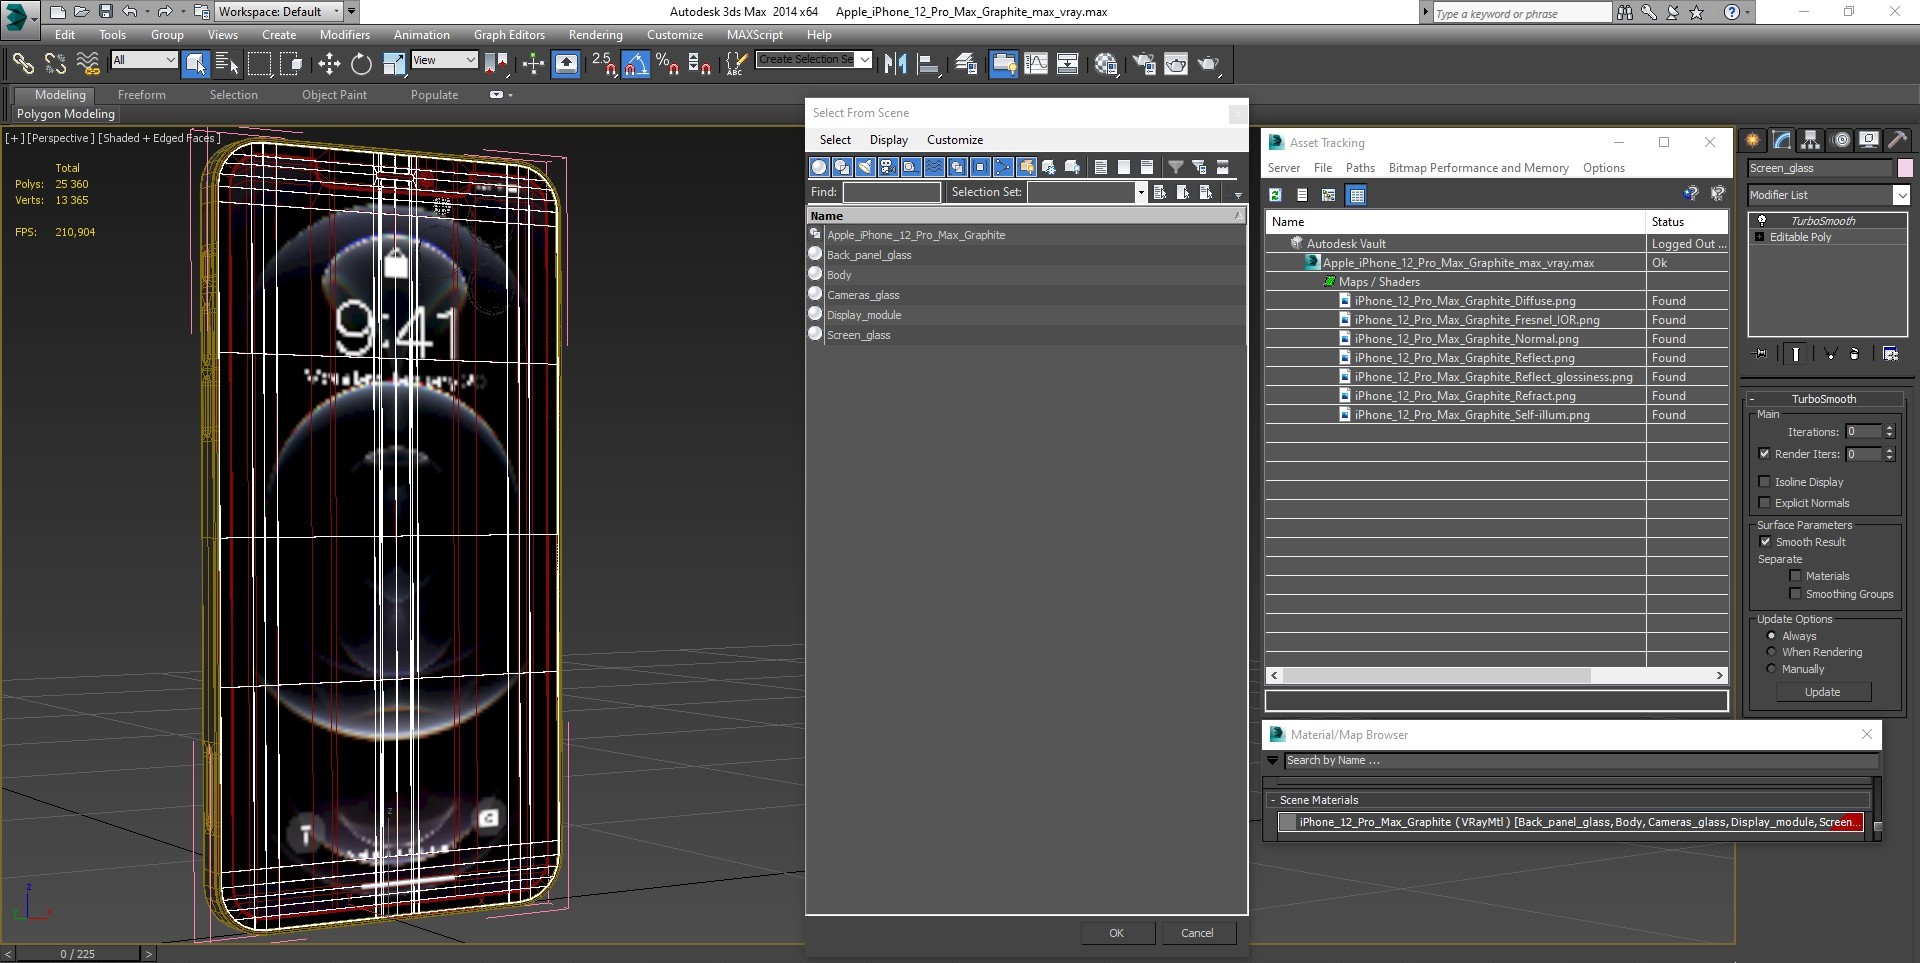Click the Unlink Selection tool
The width and height of the screenshot is (1920, 963).
click(x=55, y=64)
